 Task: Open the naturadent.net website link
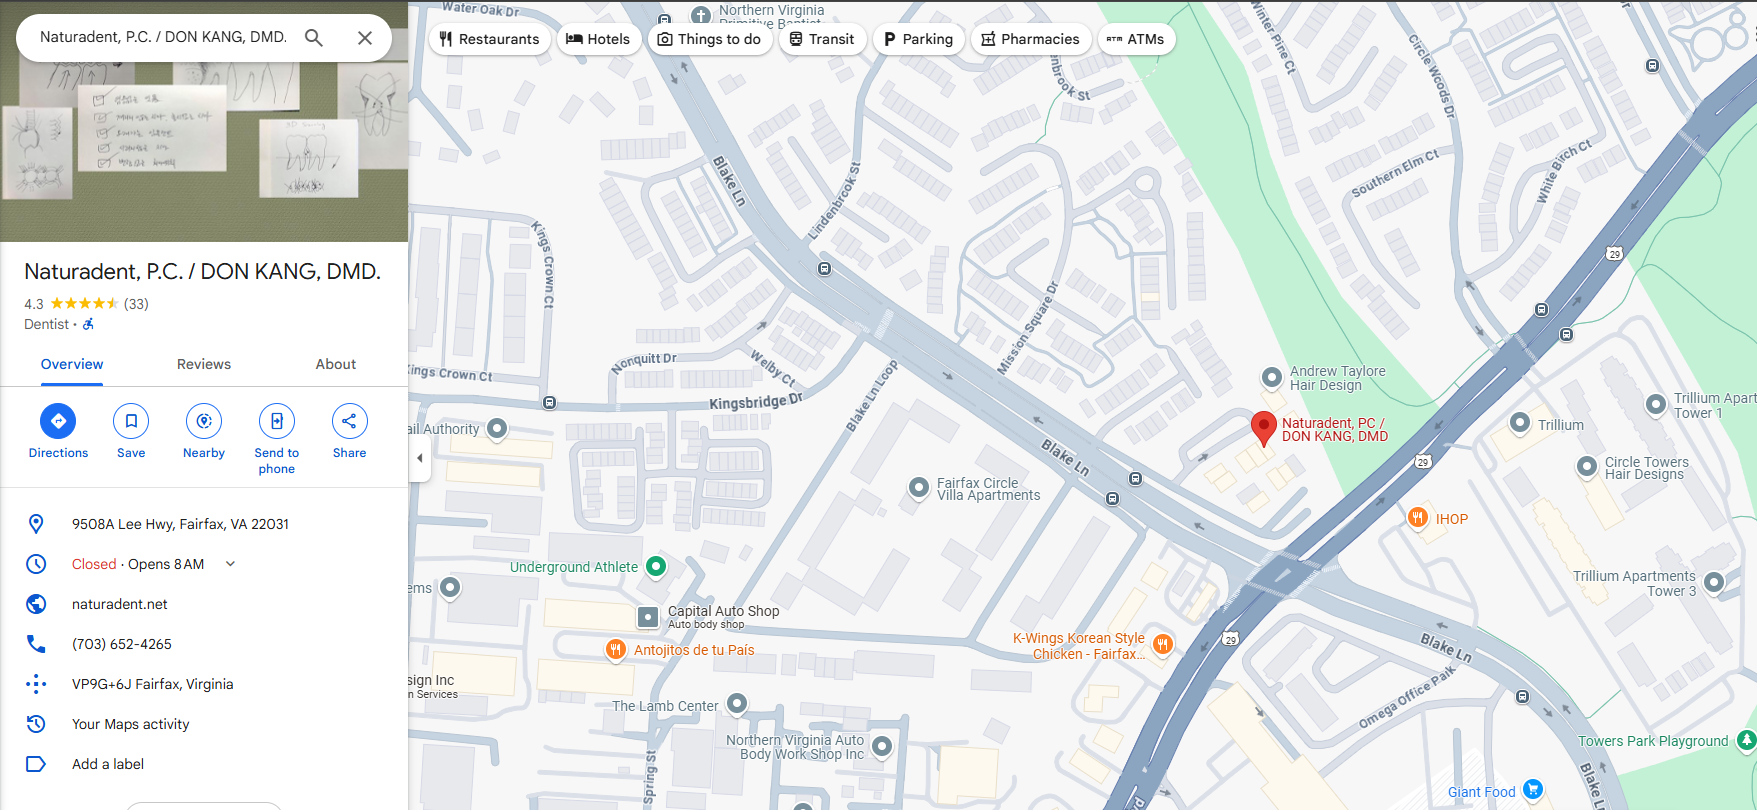[120, 604]
